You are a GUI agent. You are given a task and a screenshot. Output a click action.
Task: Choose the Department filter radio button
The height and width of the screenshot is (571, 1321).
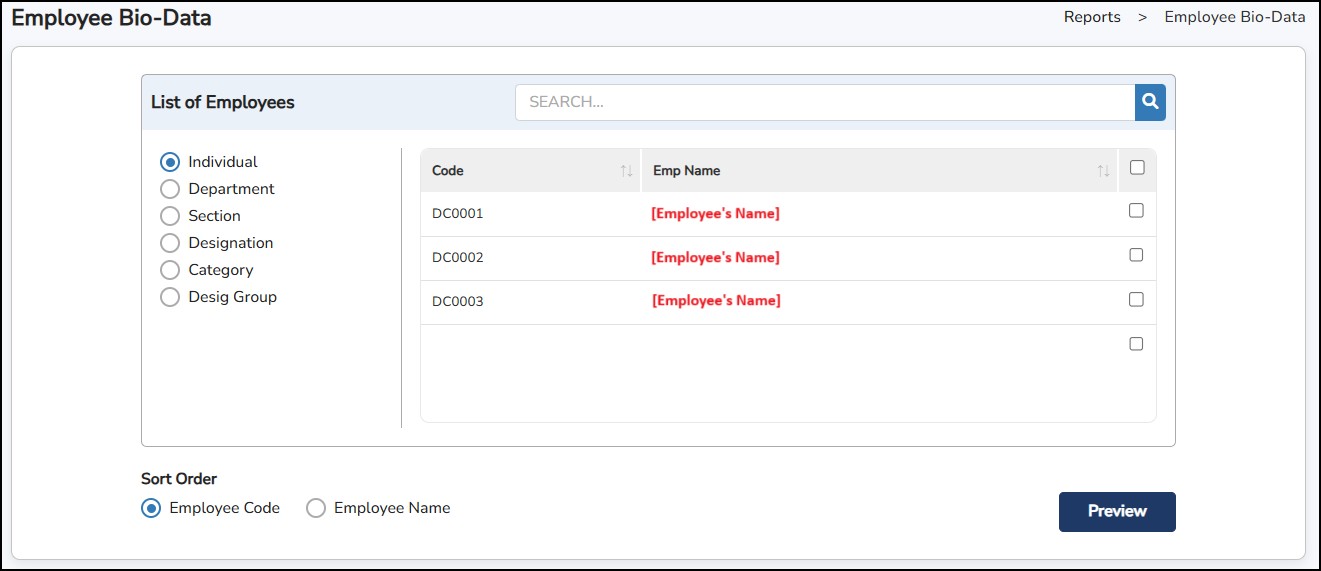click(170, 189)
